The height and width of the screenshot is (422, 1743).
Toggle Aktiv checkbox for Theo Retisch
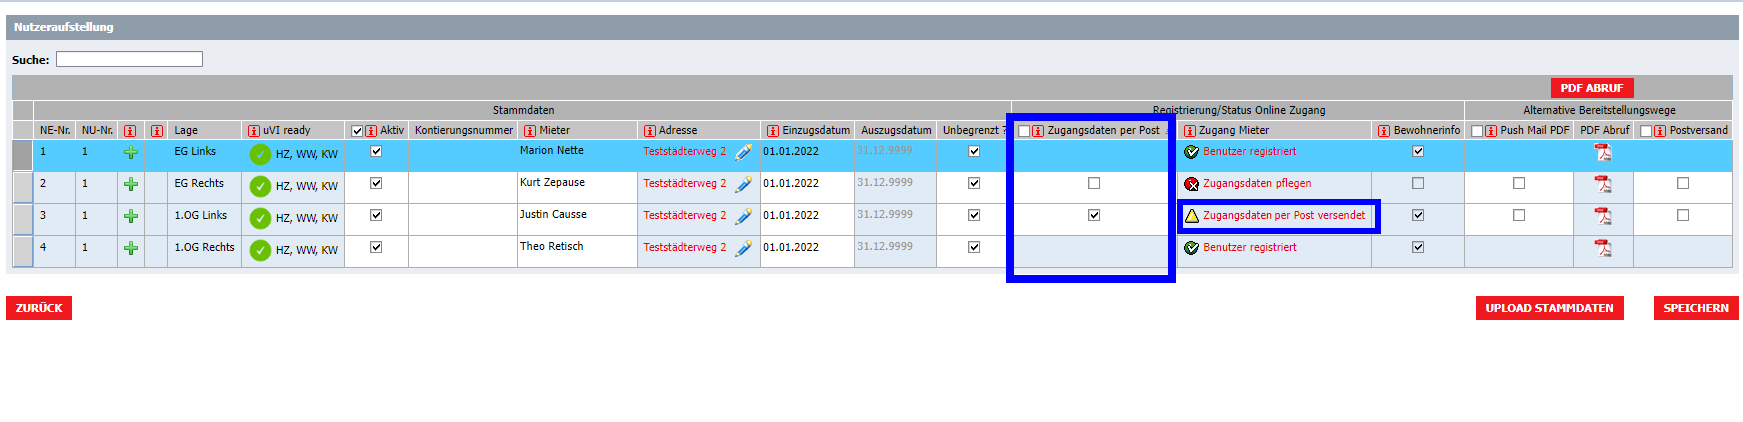[376, 247]
